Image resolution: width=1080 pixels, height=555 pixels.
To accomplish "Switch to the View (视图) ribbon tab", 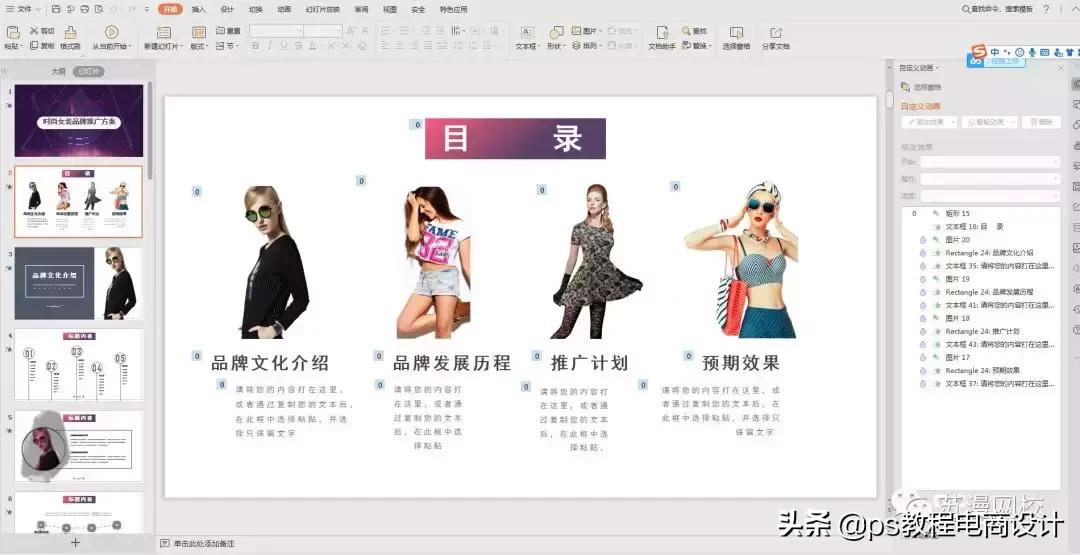I will [x=390, y=10].
